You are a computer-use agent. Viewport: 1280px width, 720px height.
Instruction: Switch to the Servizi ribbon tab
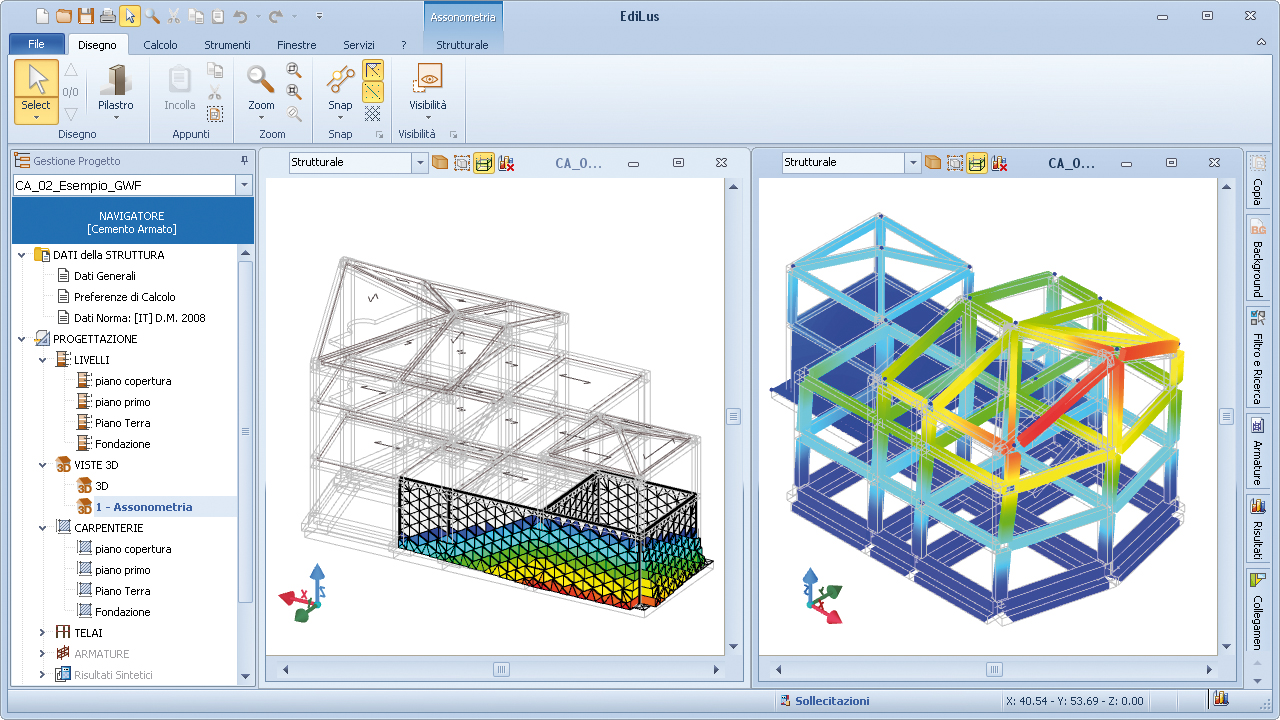359,45
